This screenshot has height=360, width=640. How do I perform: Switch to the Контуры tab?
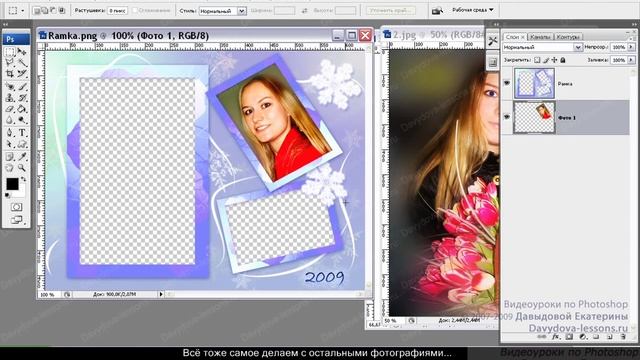pos(568,37)
